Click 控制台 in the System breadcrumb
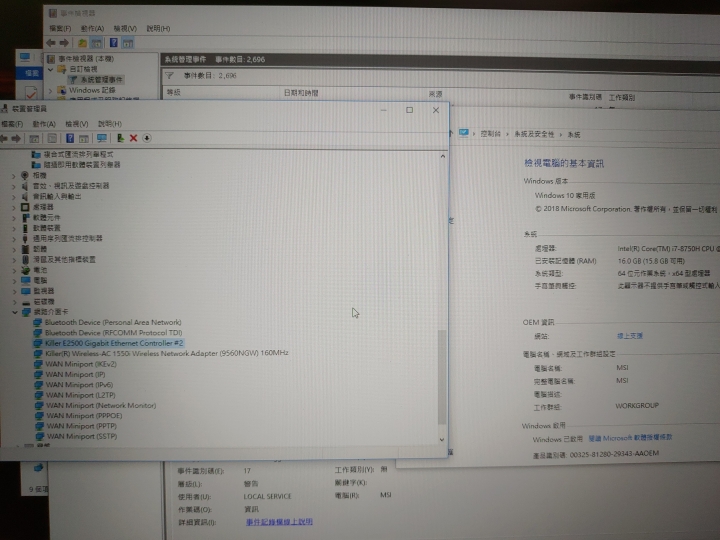Image resolution: width=720 pixels, height=540 pixels. (x=490, y=134)
